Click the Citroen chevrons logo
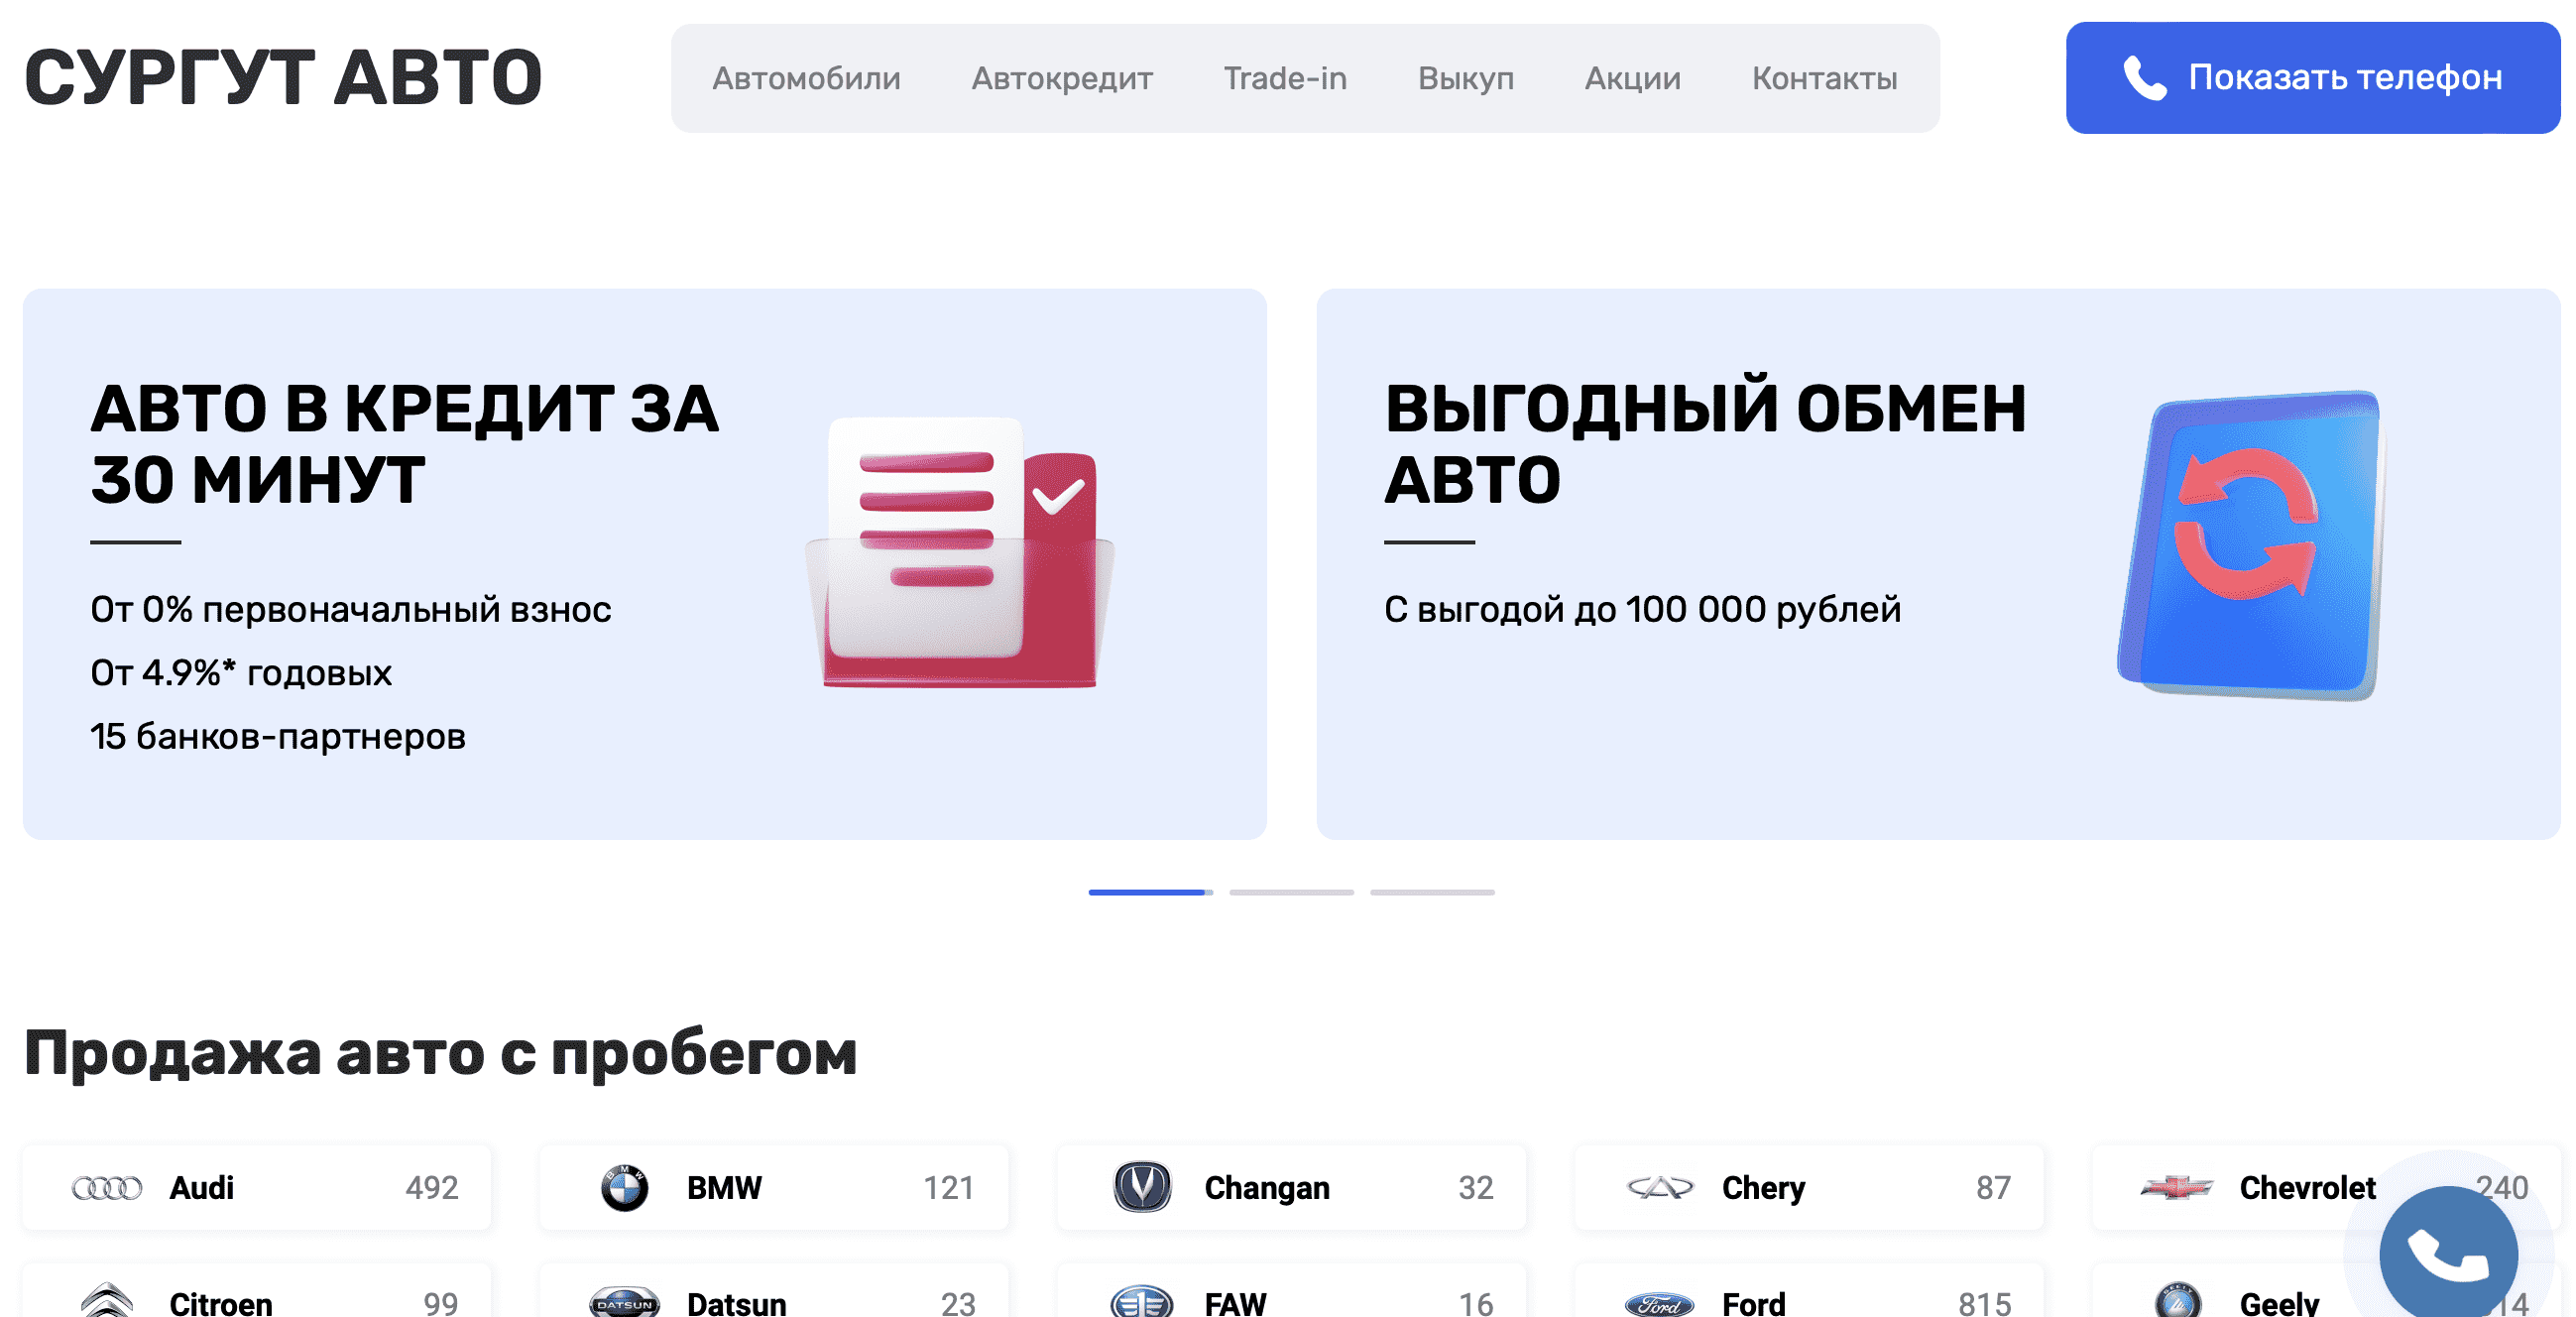 point(110,1302)
